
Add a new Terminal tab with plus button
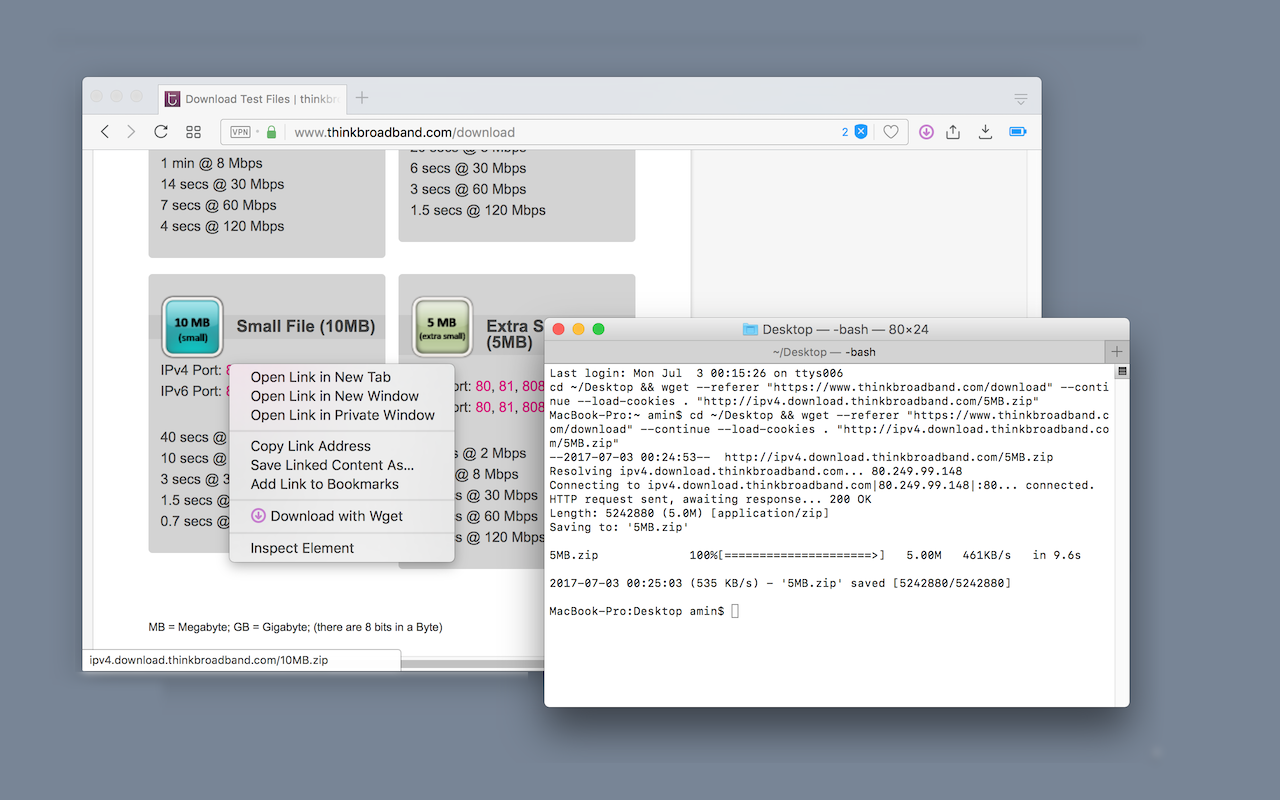[1117, 352]
